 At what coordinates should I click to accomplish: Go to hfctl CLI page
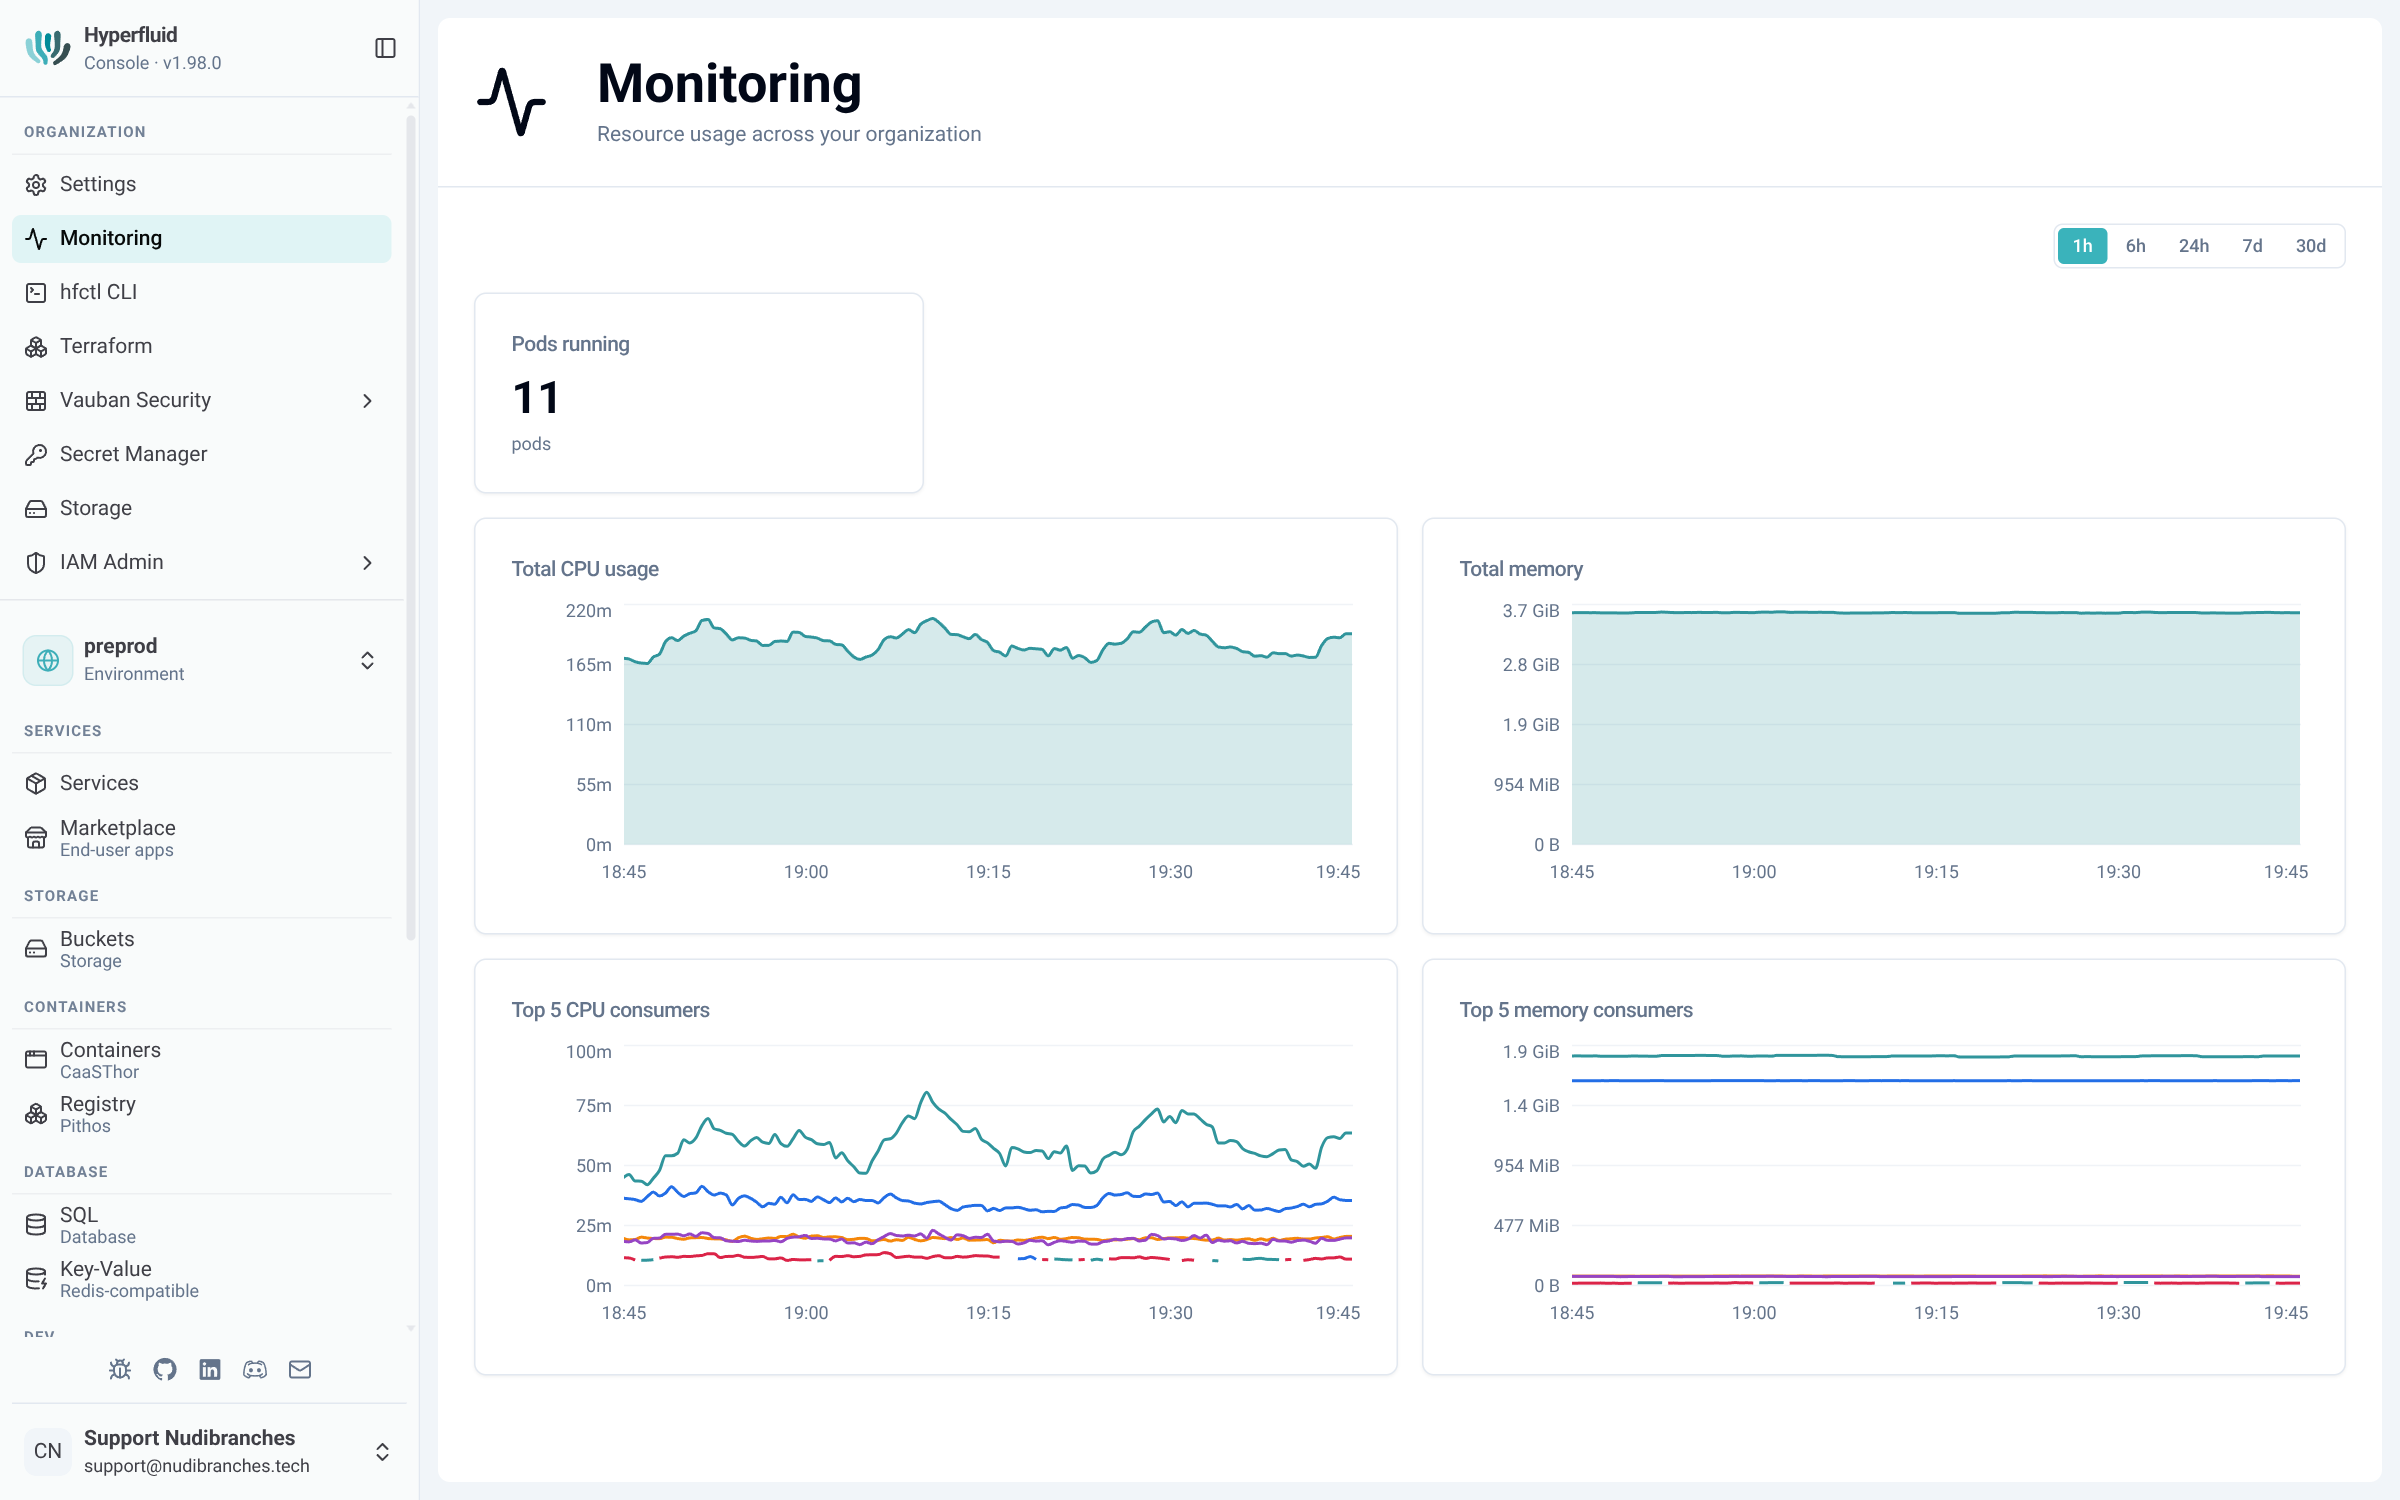[202, 292]
